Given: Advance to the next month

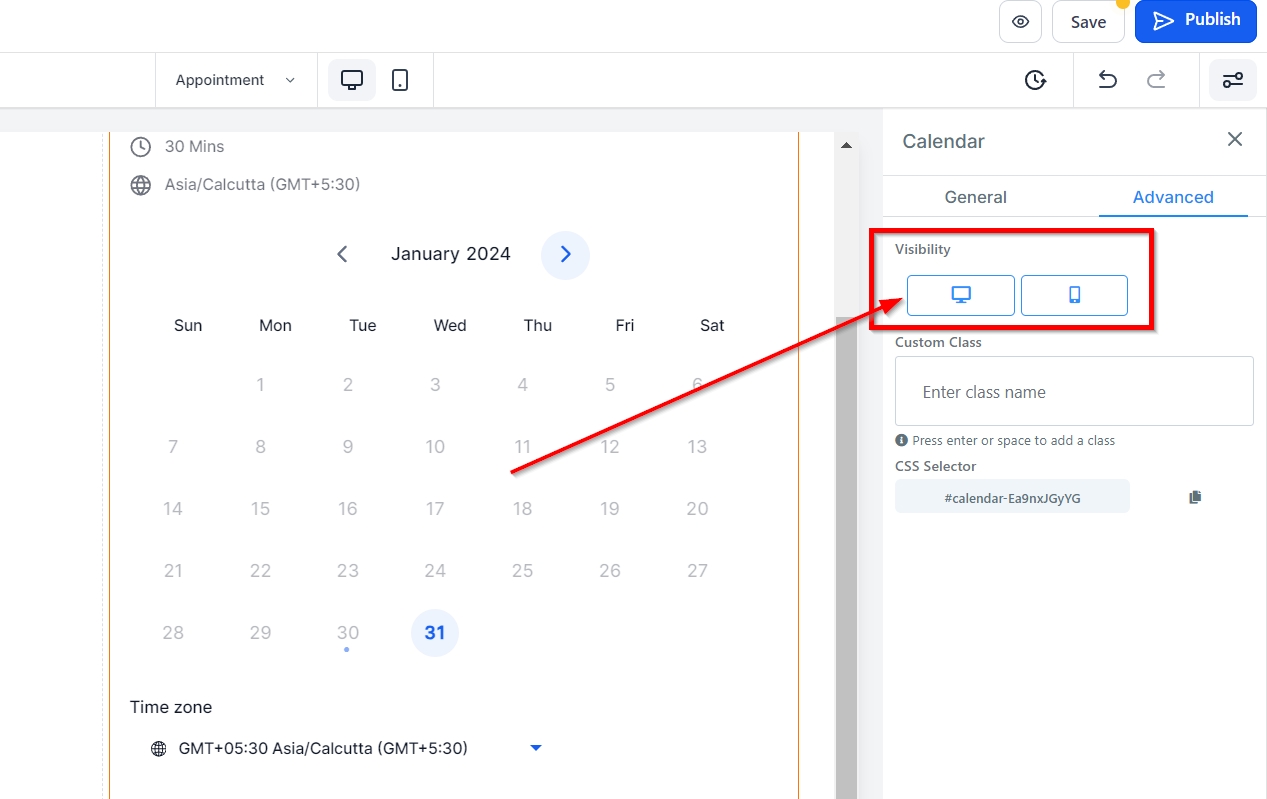Looking at the screenshot, I should pyautogui.click(x=565, y=254).
